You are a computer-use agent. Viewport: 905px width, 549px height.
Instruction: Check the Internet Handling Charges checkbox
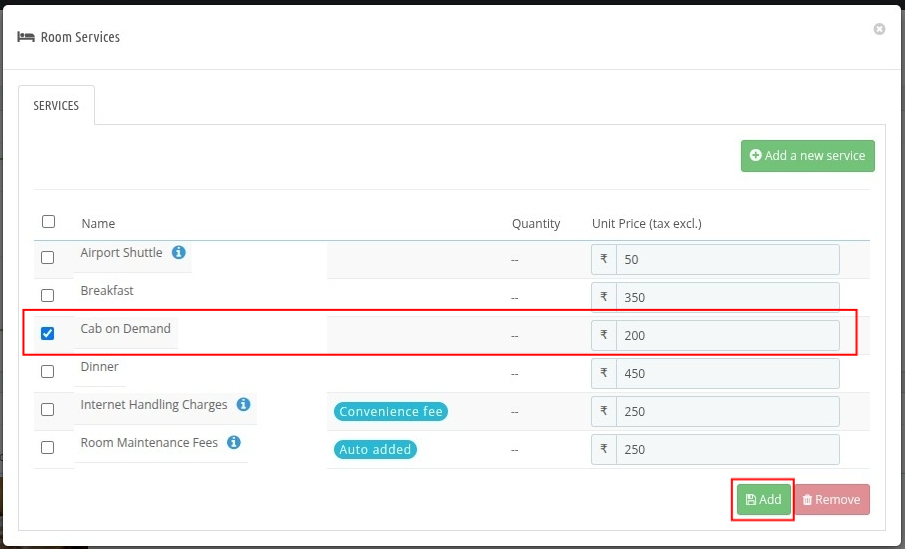[48, 410]
